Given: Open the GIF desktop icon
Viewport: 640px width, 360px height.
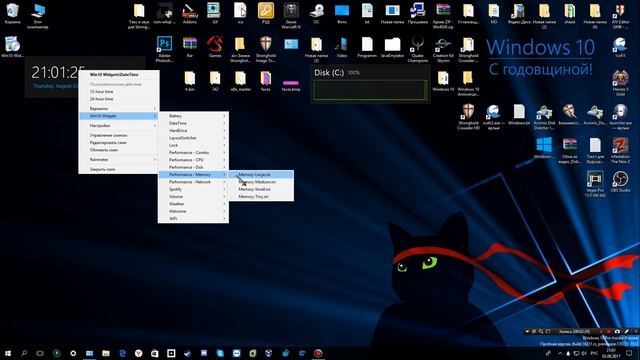Looking at the screenshot, I should click(x=215, y=13).
